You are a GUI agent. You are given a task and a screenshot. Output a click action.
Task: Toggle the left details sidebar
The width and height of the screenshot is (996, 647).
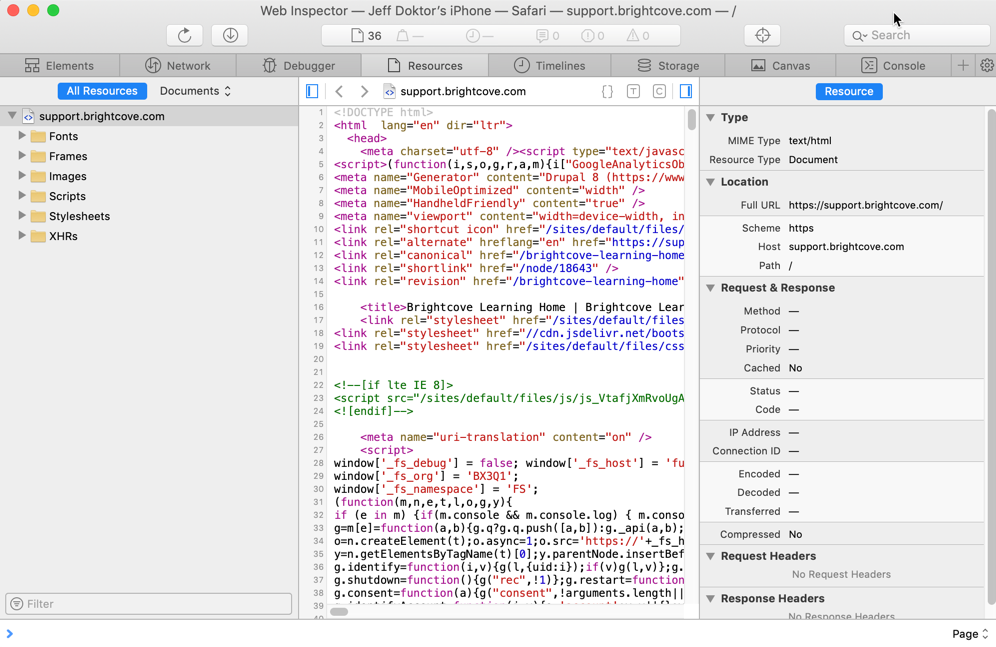tap(311, 90)
